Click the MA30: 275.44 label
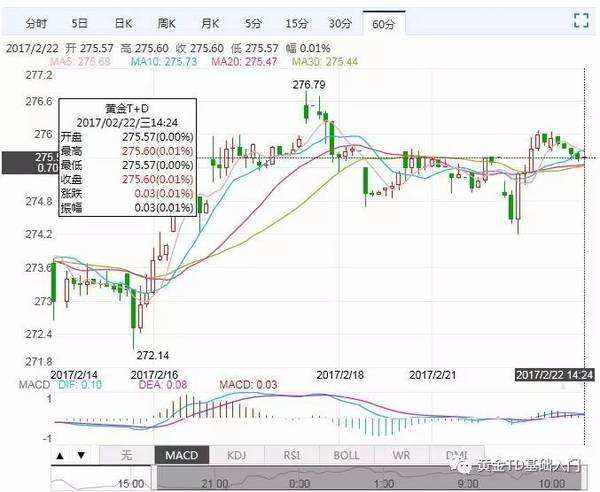600x492 pixels. click(x=325, y=61)
